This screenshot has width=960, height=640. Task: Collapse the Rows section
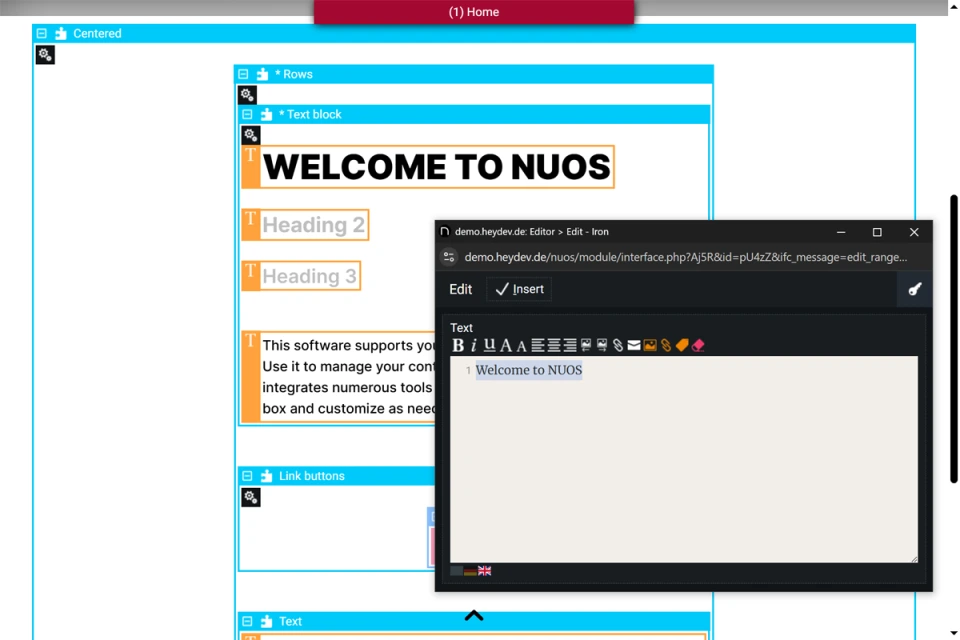[243, 73]
